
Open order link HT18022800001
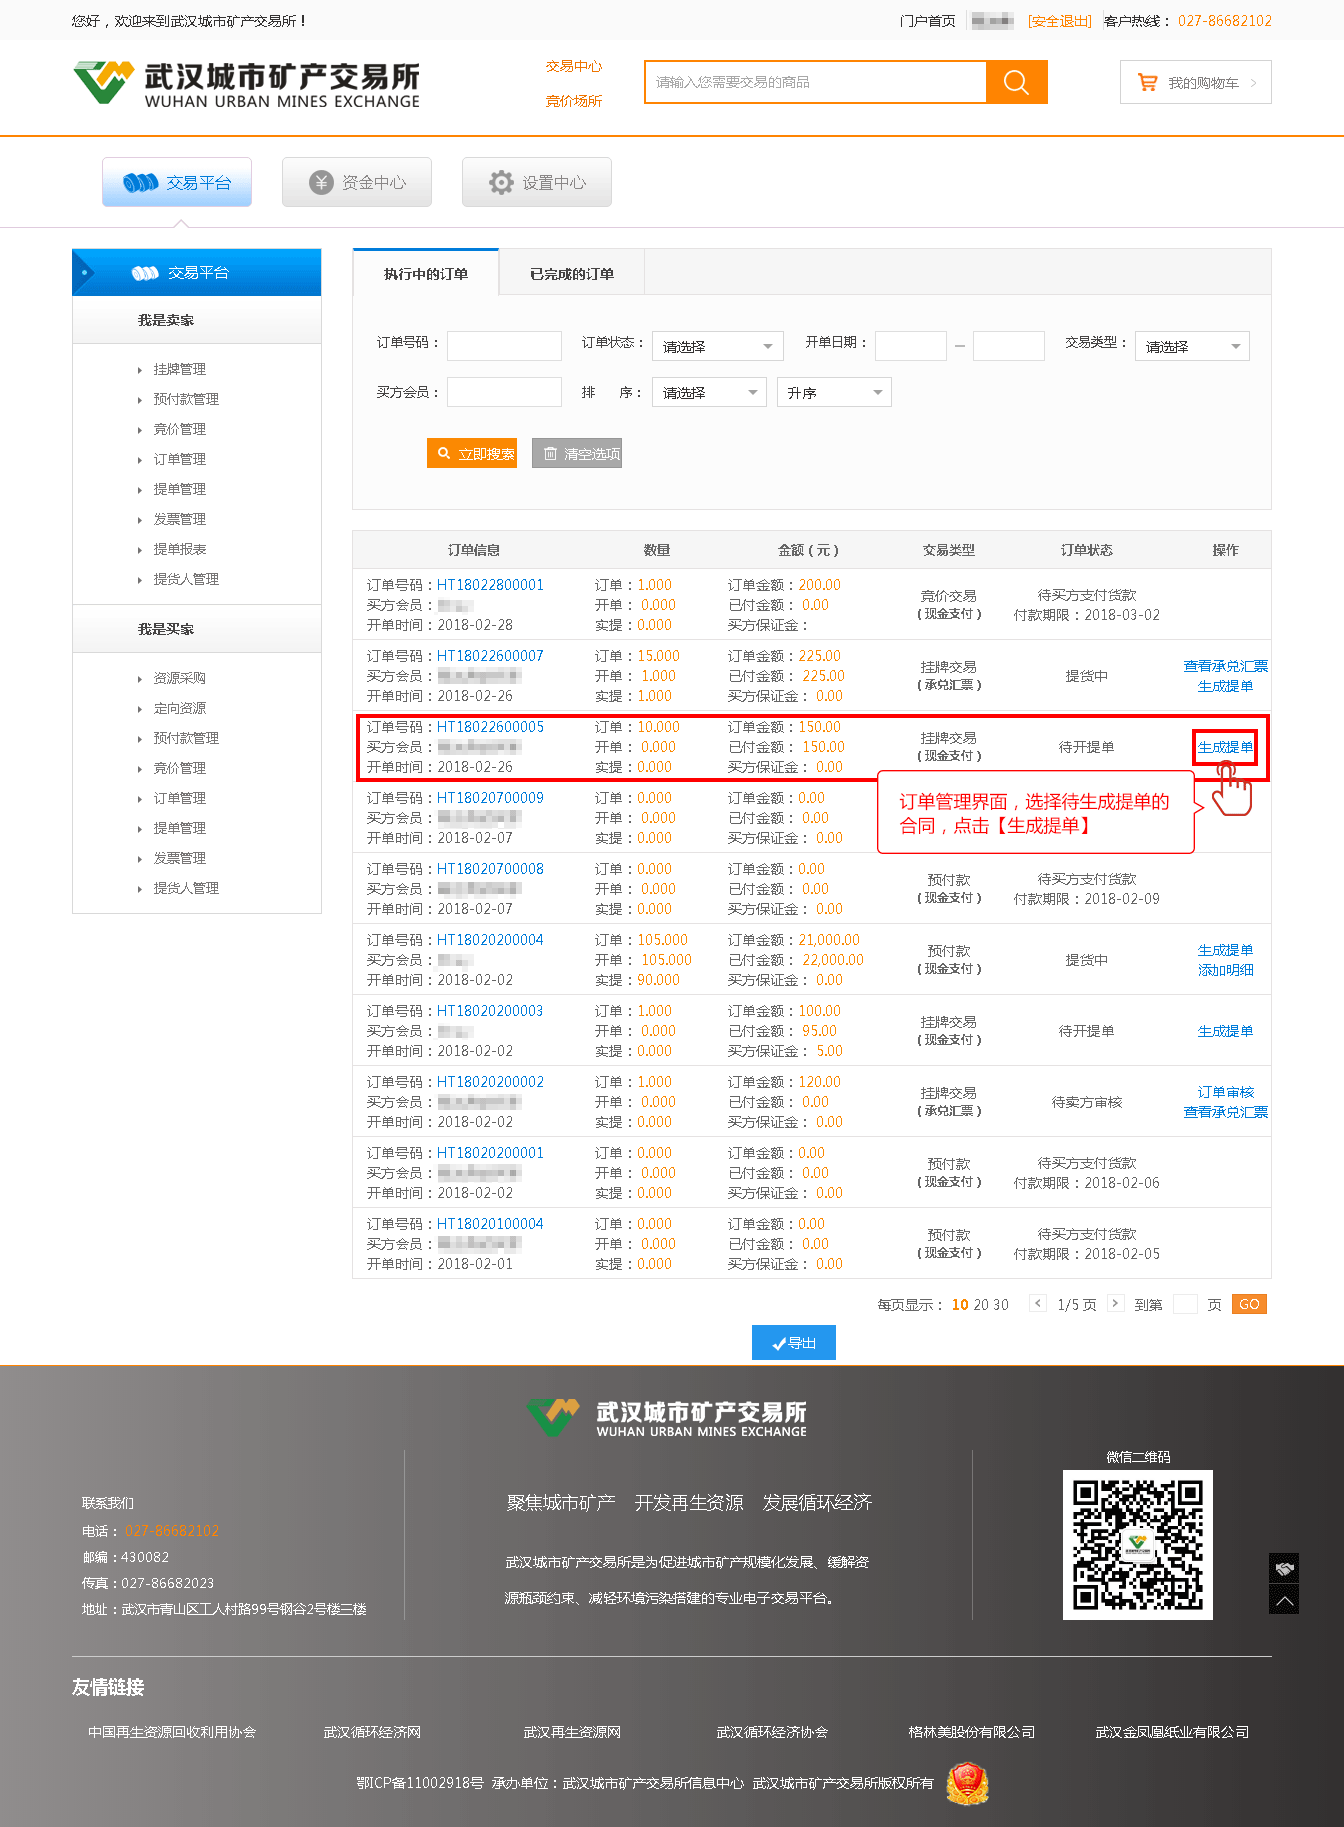pos(490,585)
